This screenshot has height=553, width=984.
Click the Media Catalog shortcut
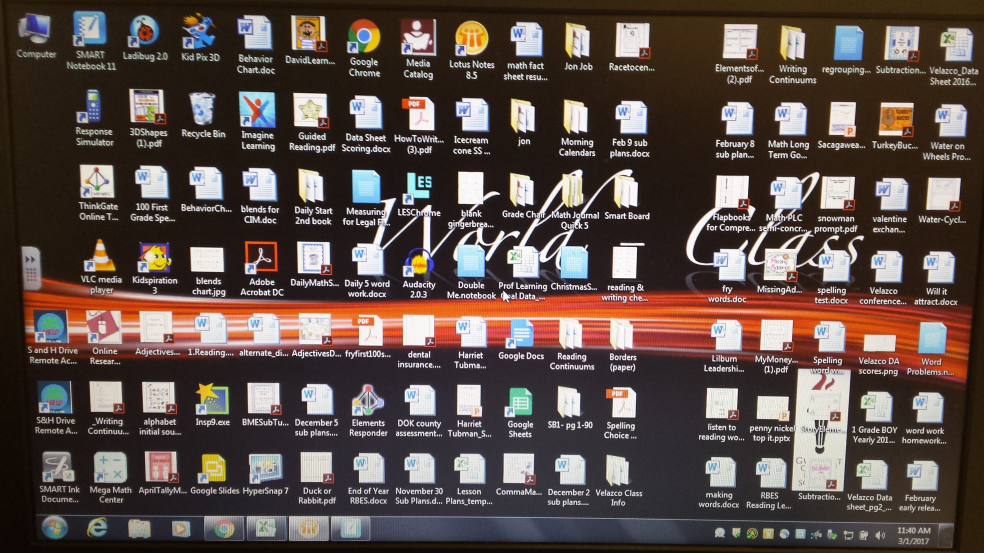pos(418,39)
